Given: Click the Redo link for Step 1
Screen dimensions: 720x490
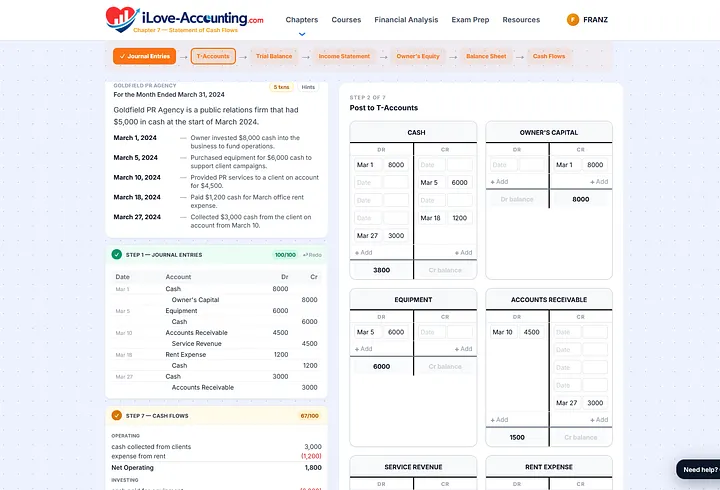Looking at the screenshot, I should point(312,255).
